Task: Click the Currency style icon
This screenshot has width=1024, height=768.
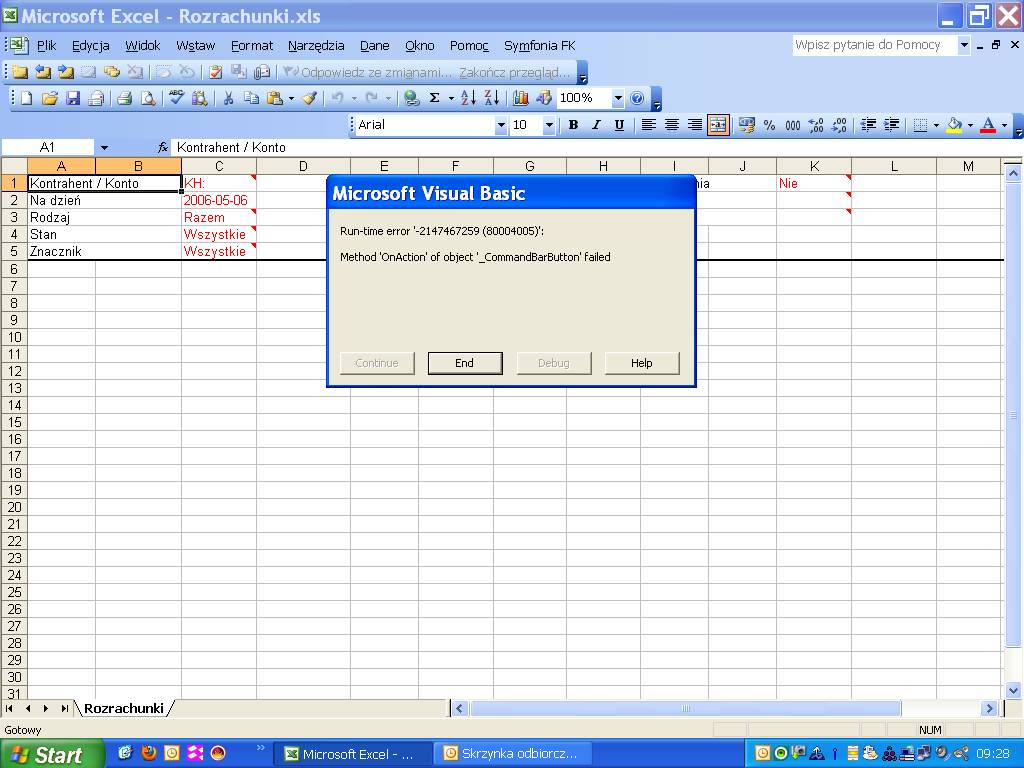Action: pos(746,125)
